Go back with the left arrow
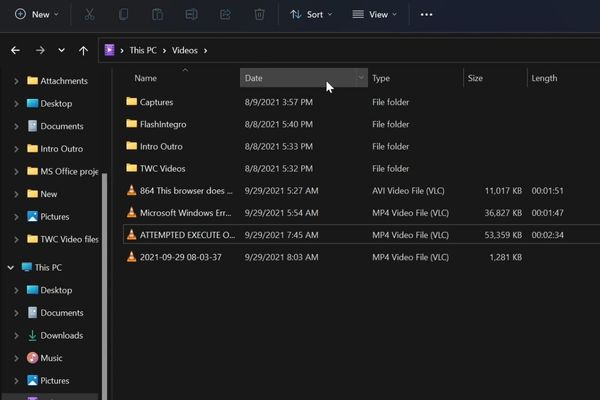This screenshot has height=400, width=600. coord(15,50)
